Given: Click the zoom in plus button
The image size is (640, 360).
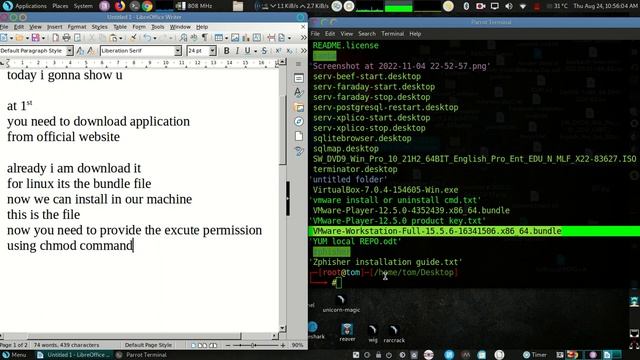Looking at the screenshot, I should pyautogui.click(x=283, y=345).
